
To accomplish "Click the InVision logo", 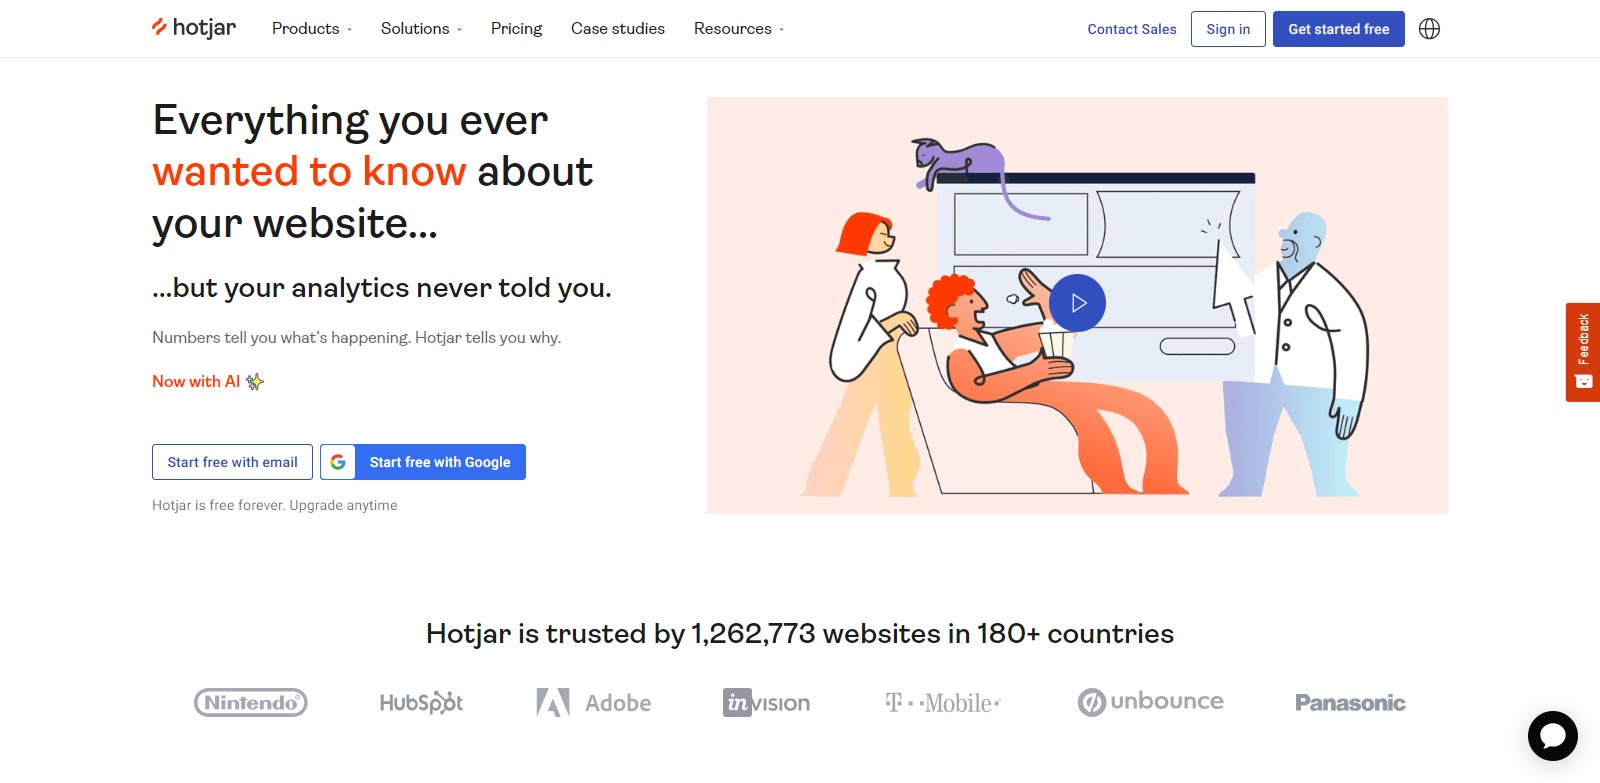I will [x=767, y=703].
